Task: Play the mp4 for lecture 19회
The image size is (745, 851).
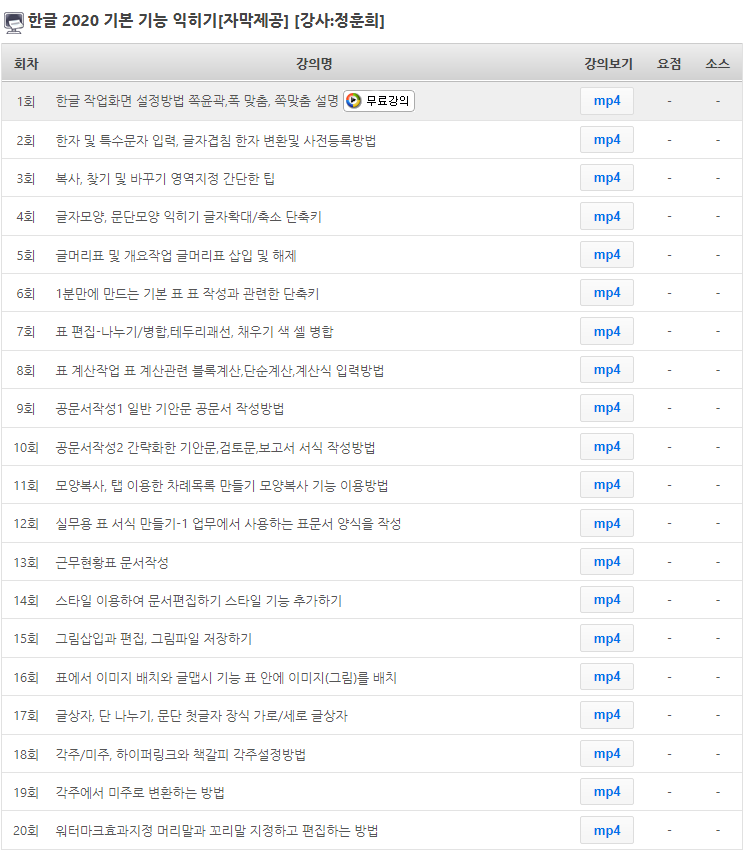Action: [607, 792]
